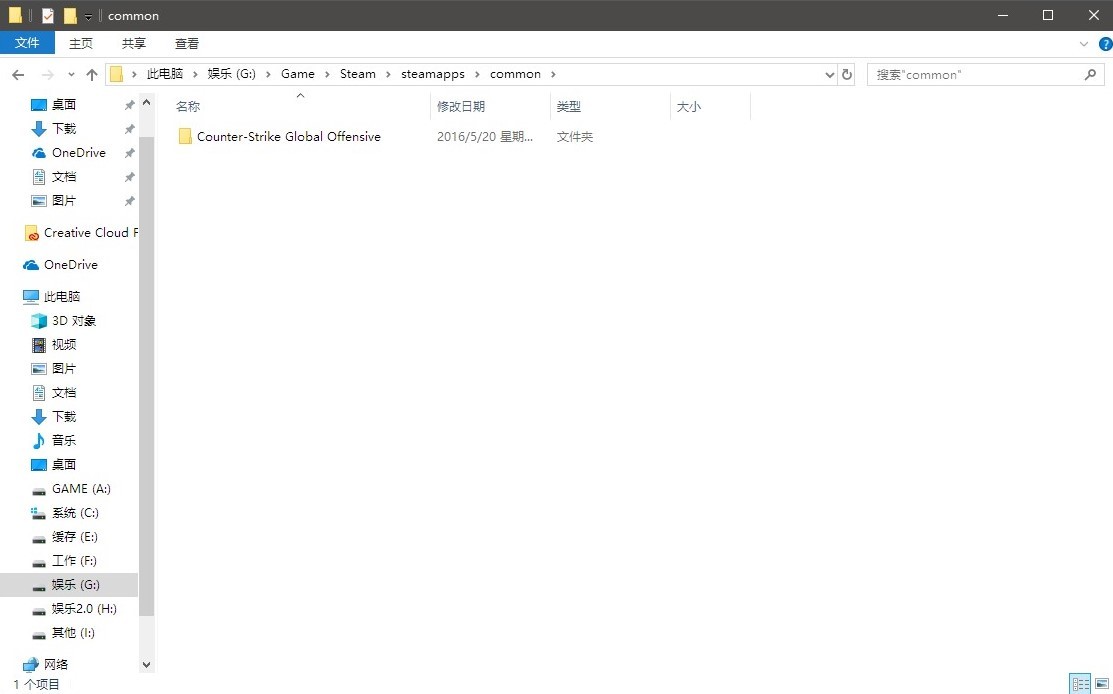1113x694 pixels.
Task: Open 系统 (C:) drive
Action: coord(75,513)
